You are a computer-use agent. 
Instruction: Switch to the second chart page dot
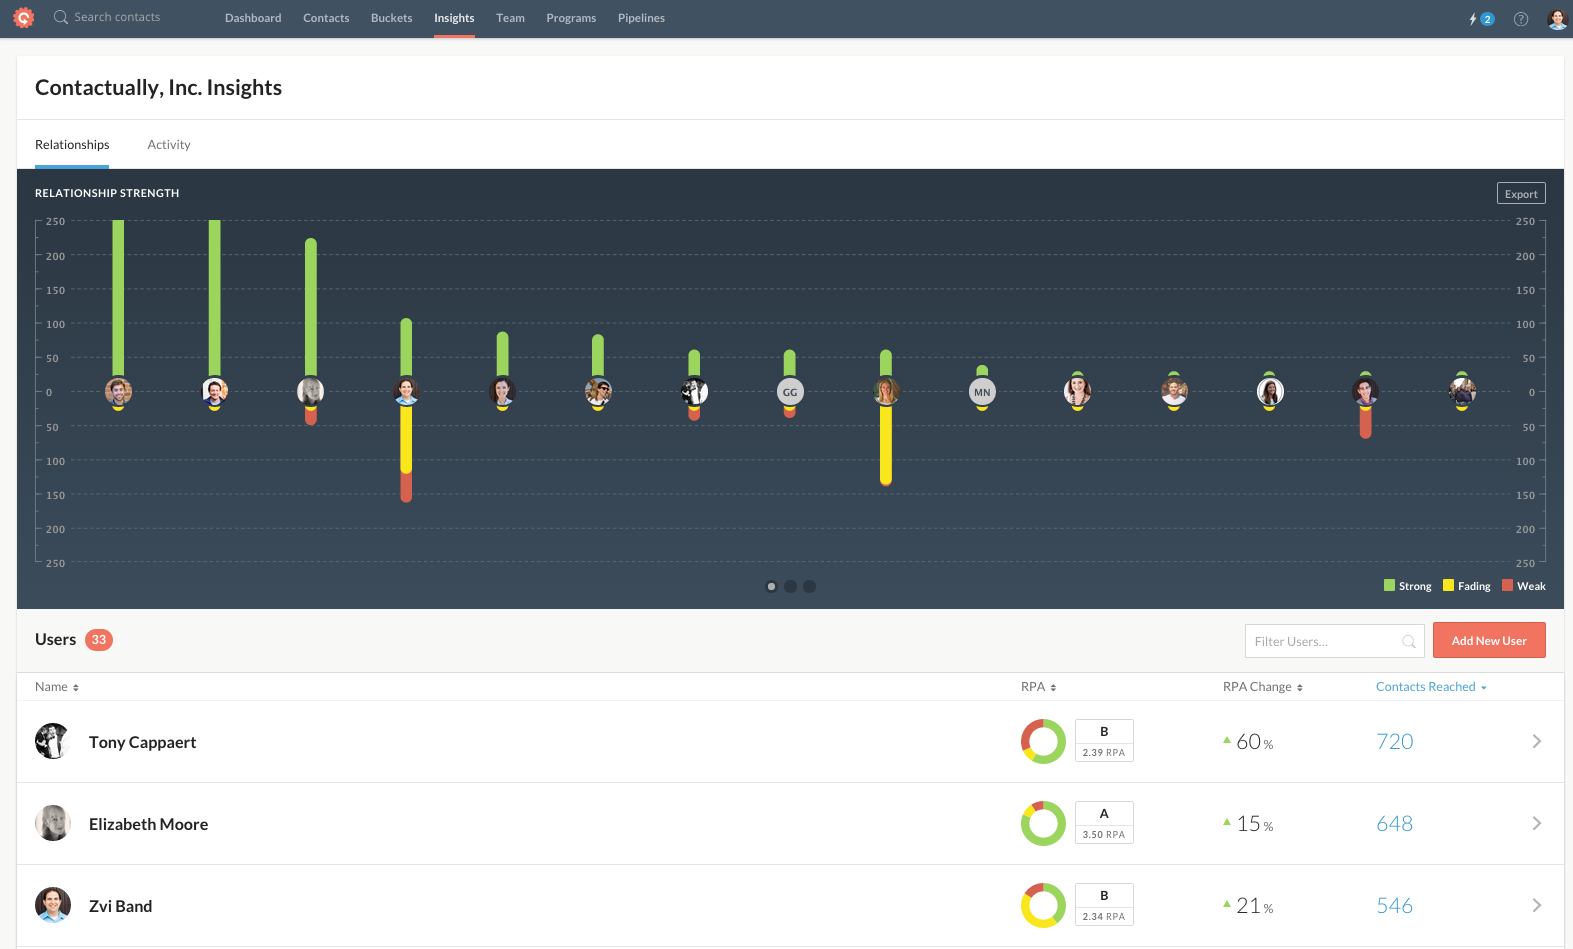pyautogui.click(x=790, y=587)
